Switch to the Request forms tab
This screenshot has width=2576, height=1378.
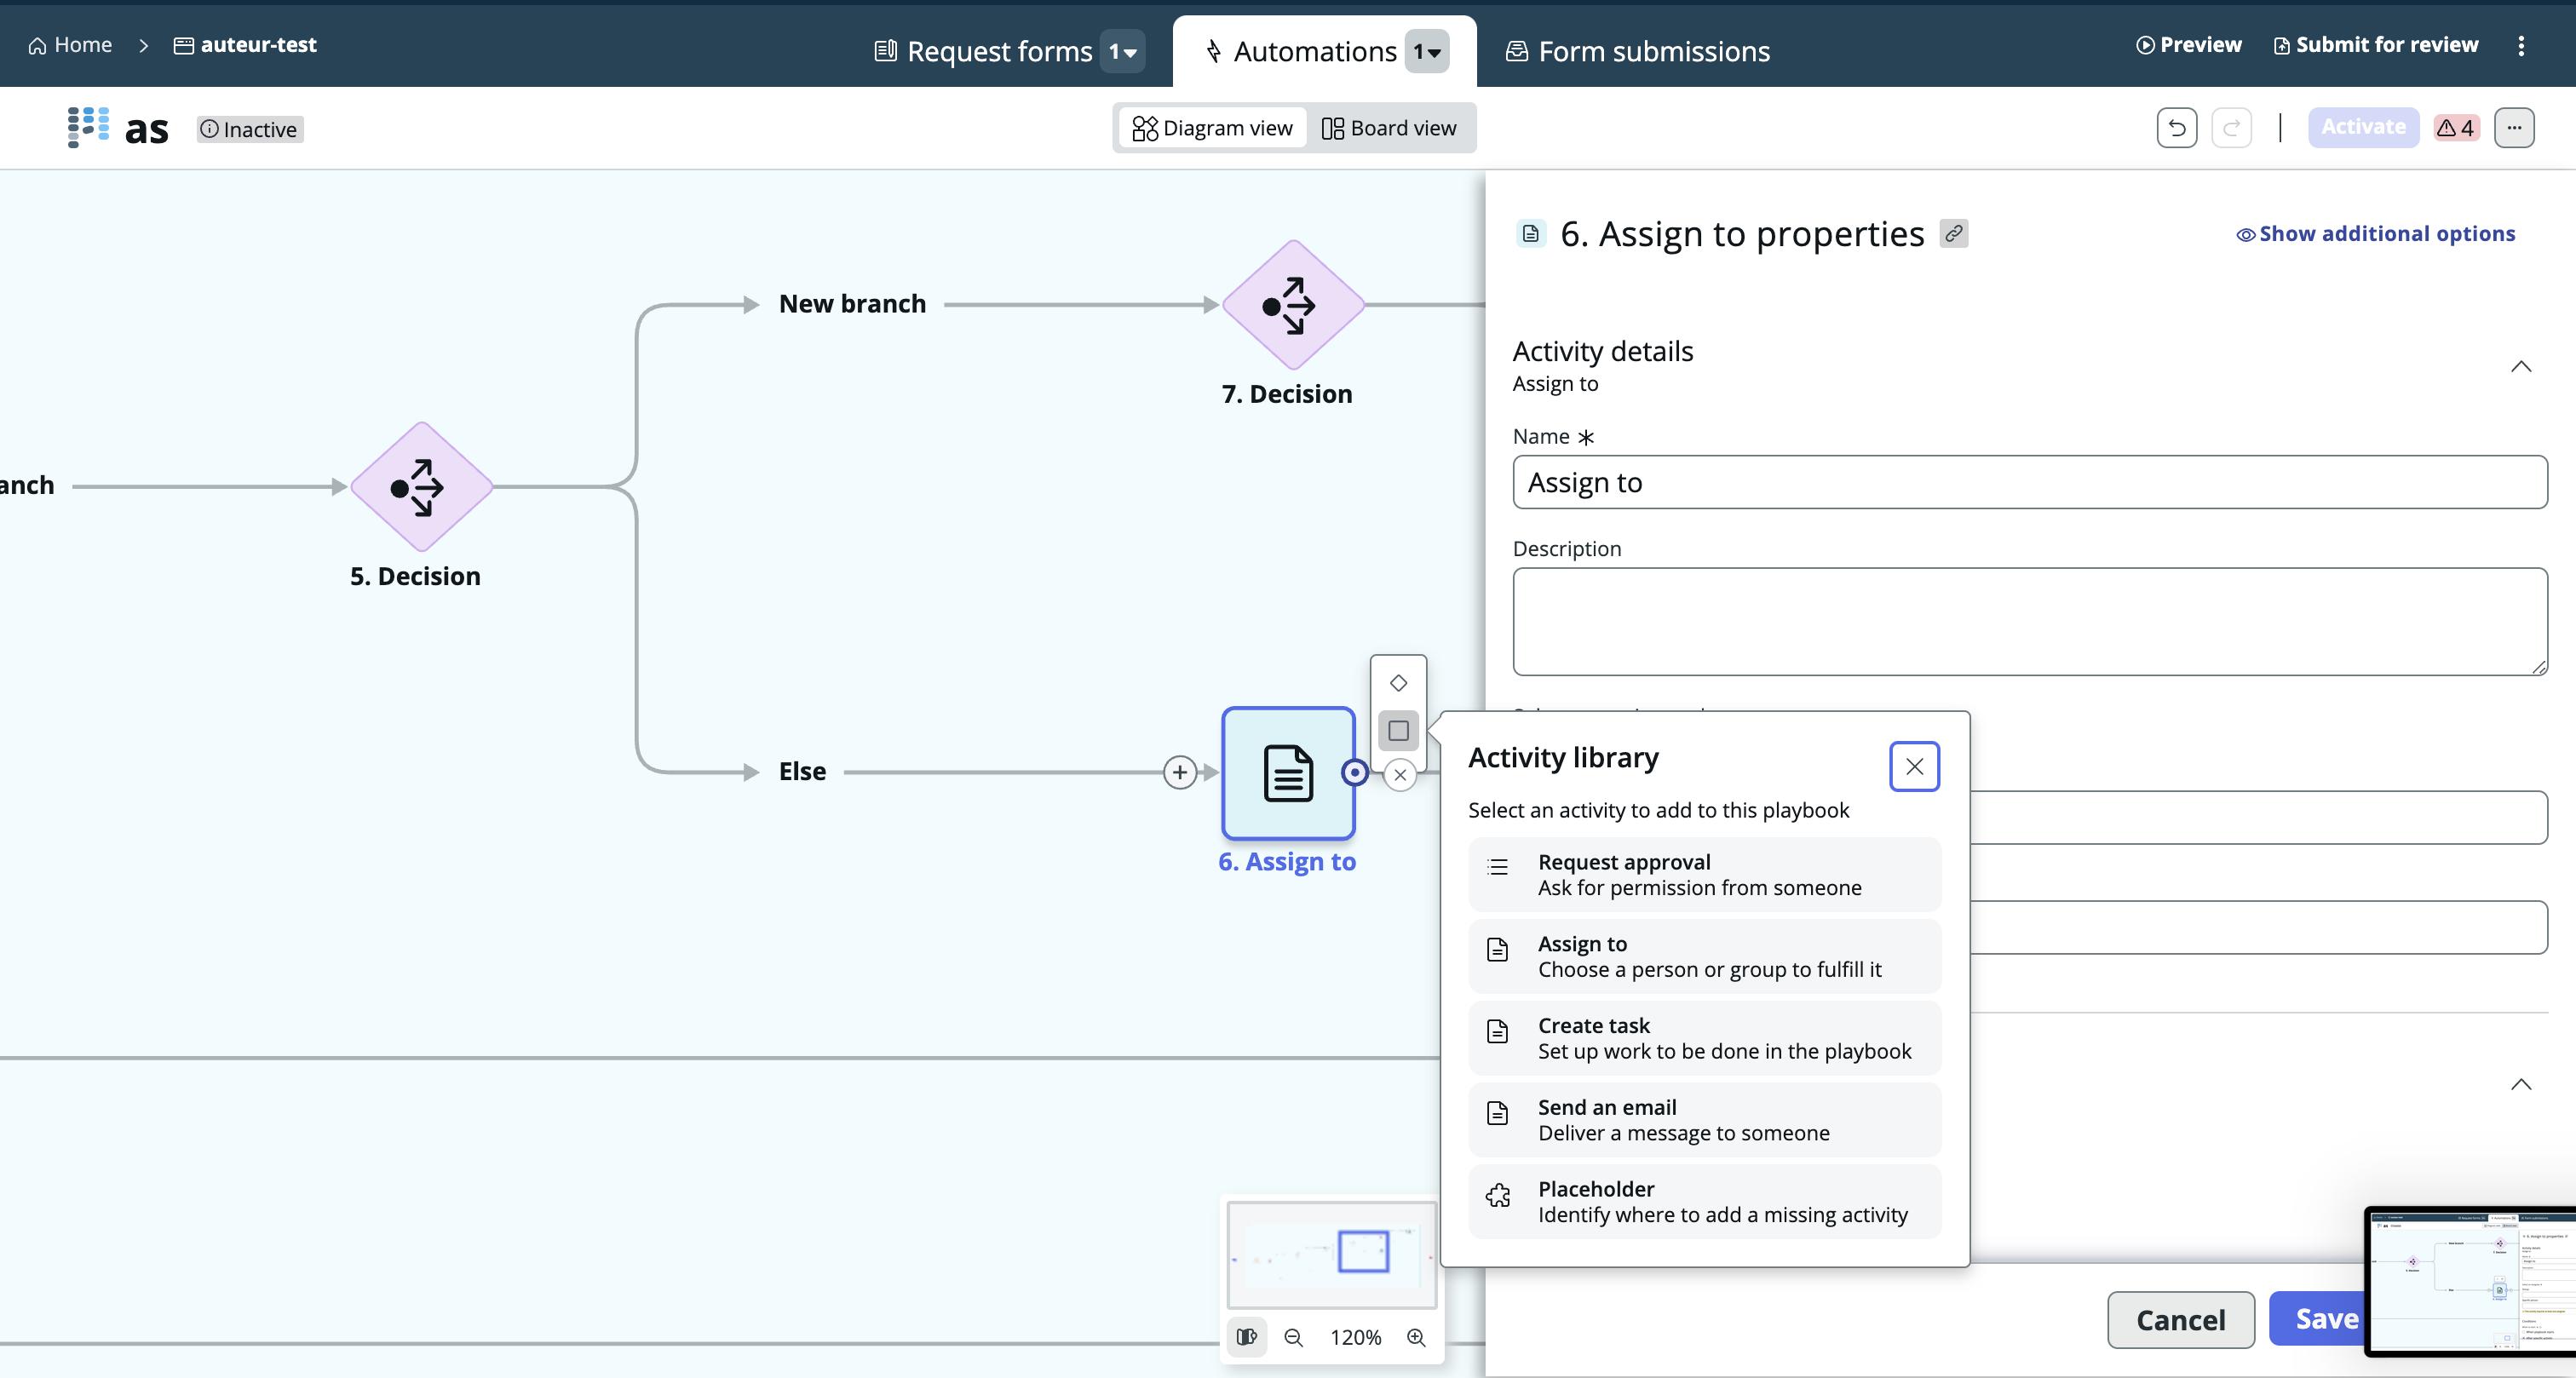click(983, 51)
